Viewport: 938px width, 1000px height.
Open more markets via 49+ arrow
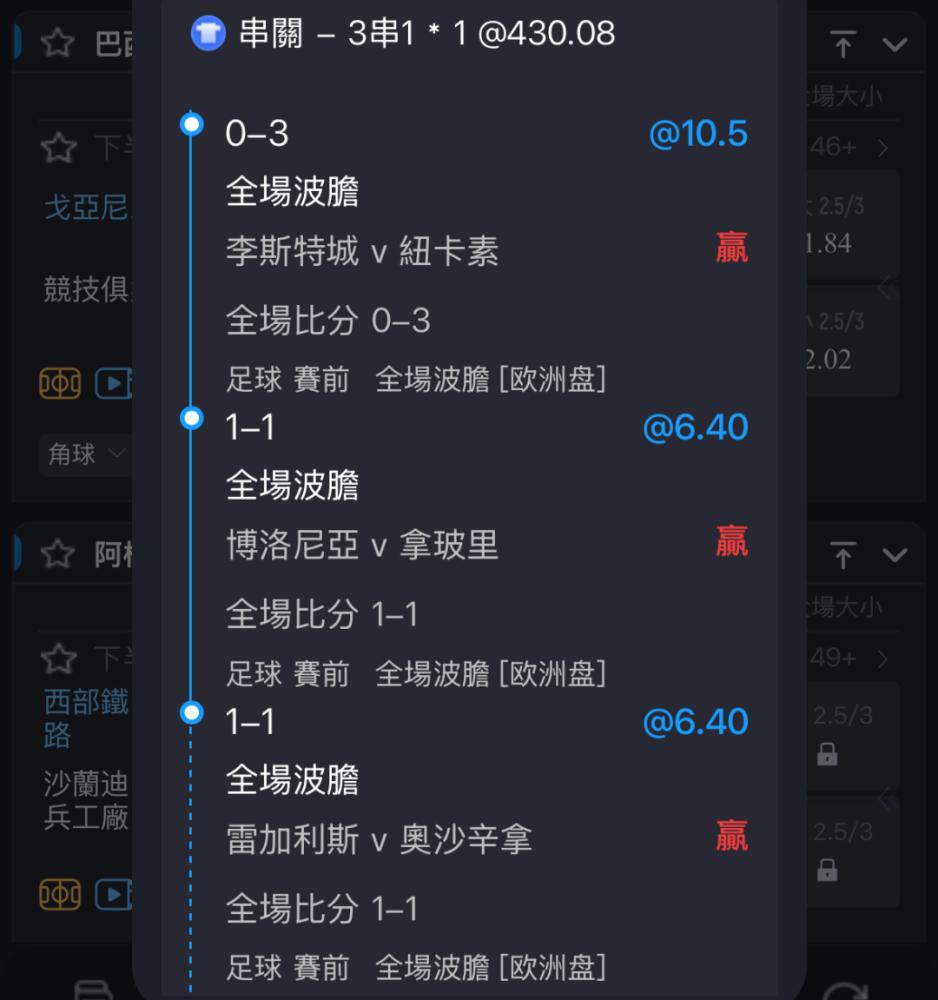[883, 658]
